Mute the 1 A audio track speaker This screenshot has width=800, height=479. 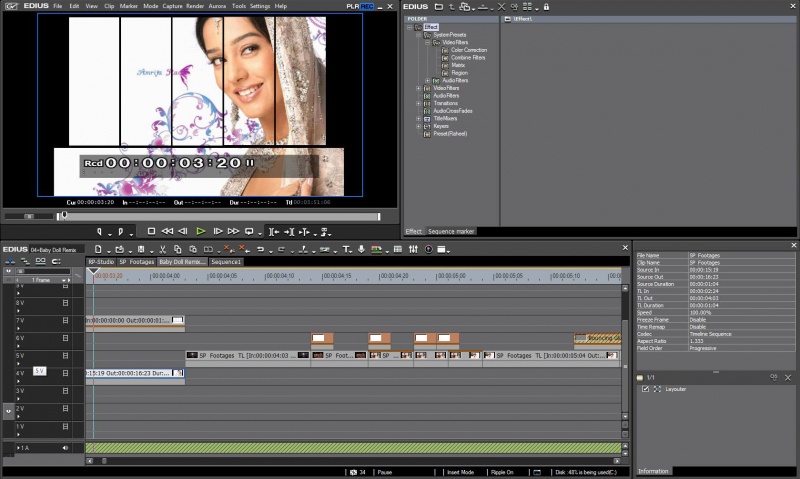point(66,448)
